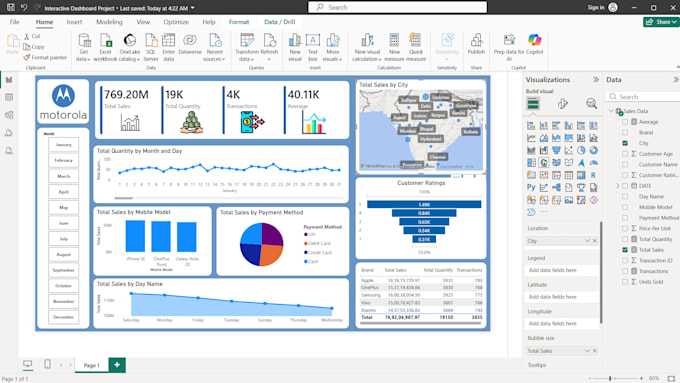Switch to Table view in left sidebar
This screenshot has width=680, height=383.
point(9,98)
